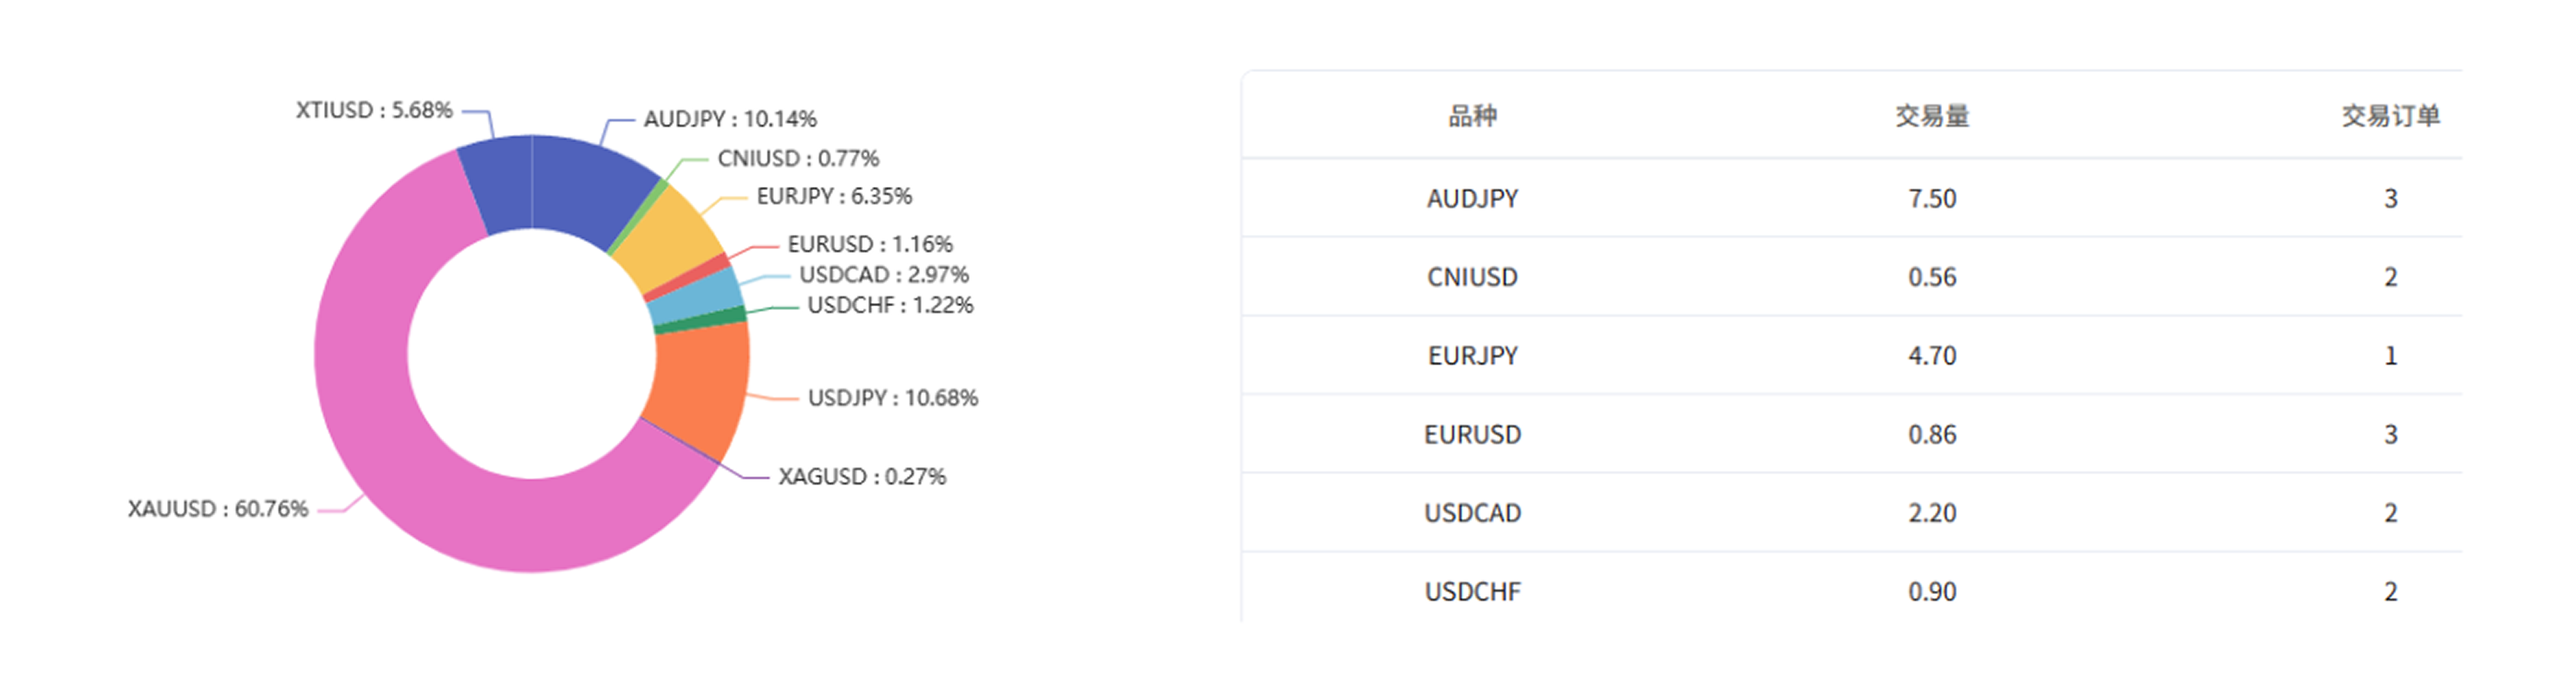Click the USDCHF table row name
Viewport: 2576px width, 694px height.
tap(1472, 592)
